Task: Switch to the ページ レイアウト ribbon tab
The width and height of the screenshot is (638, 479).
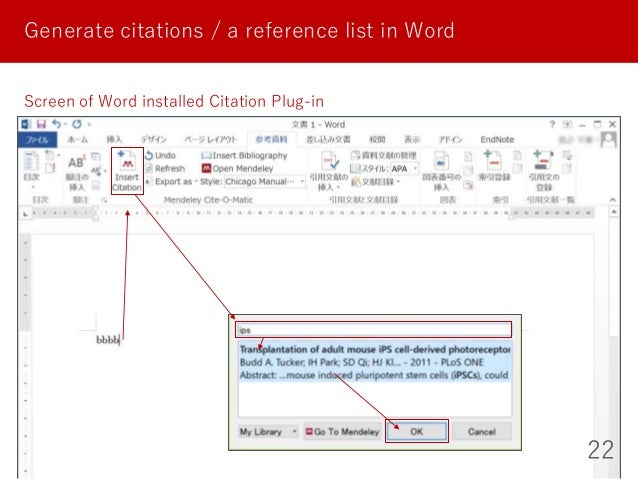Action: click(x=210, y=140)
